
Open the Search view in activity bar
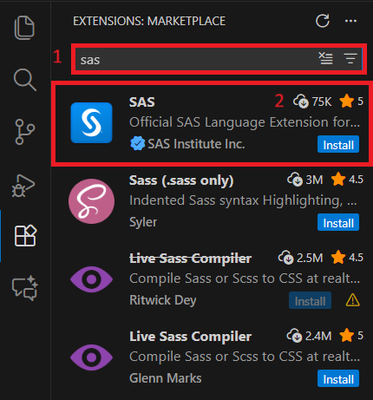click(25, 80)
